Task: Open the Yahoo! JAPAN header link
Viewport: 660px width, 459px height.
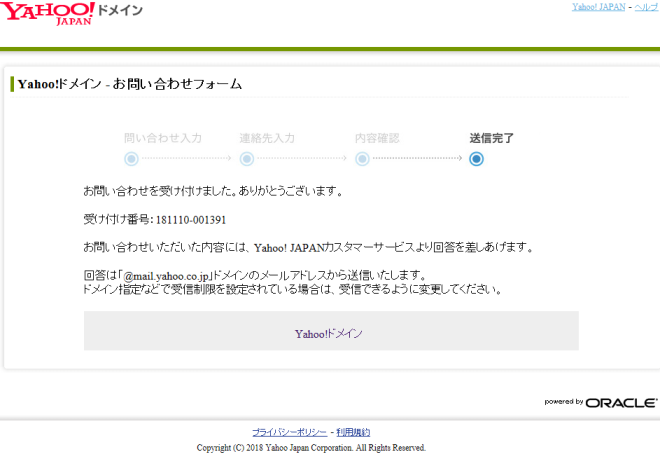Action: [x=598, y=7]
